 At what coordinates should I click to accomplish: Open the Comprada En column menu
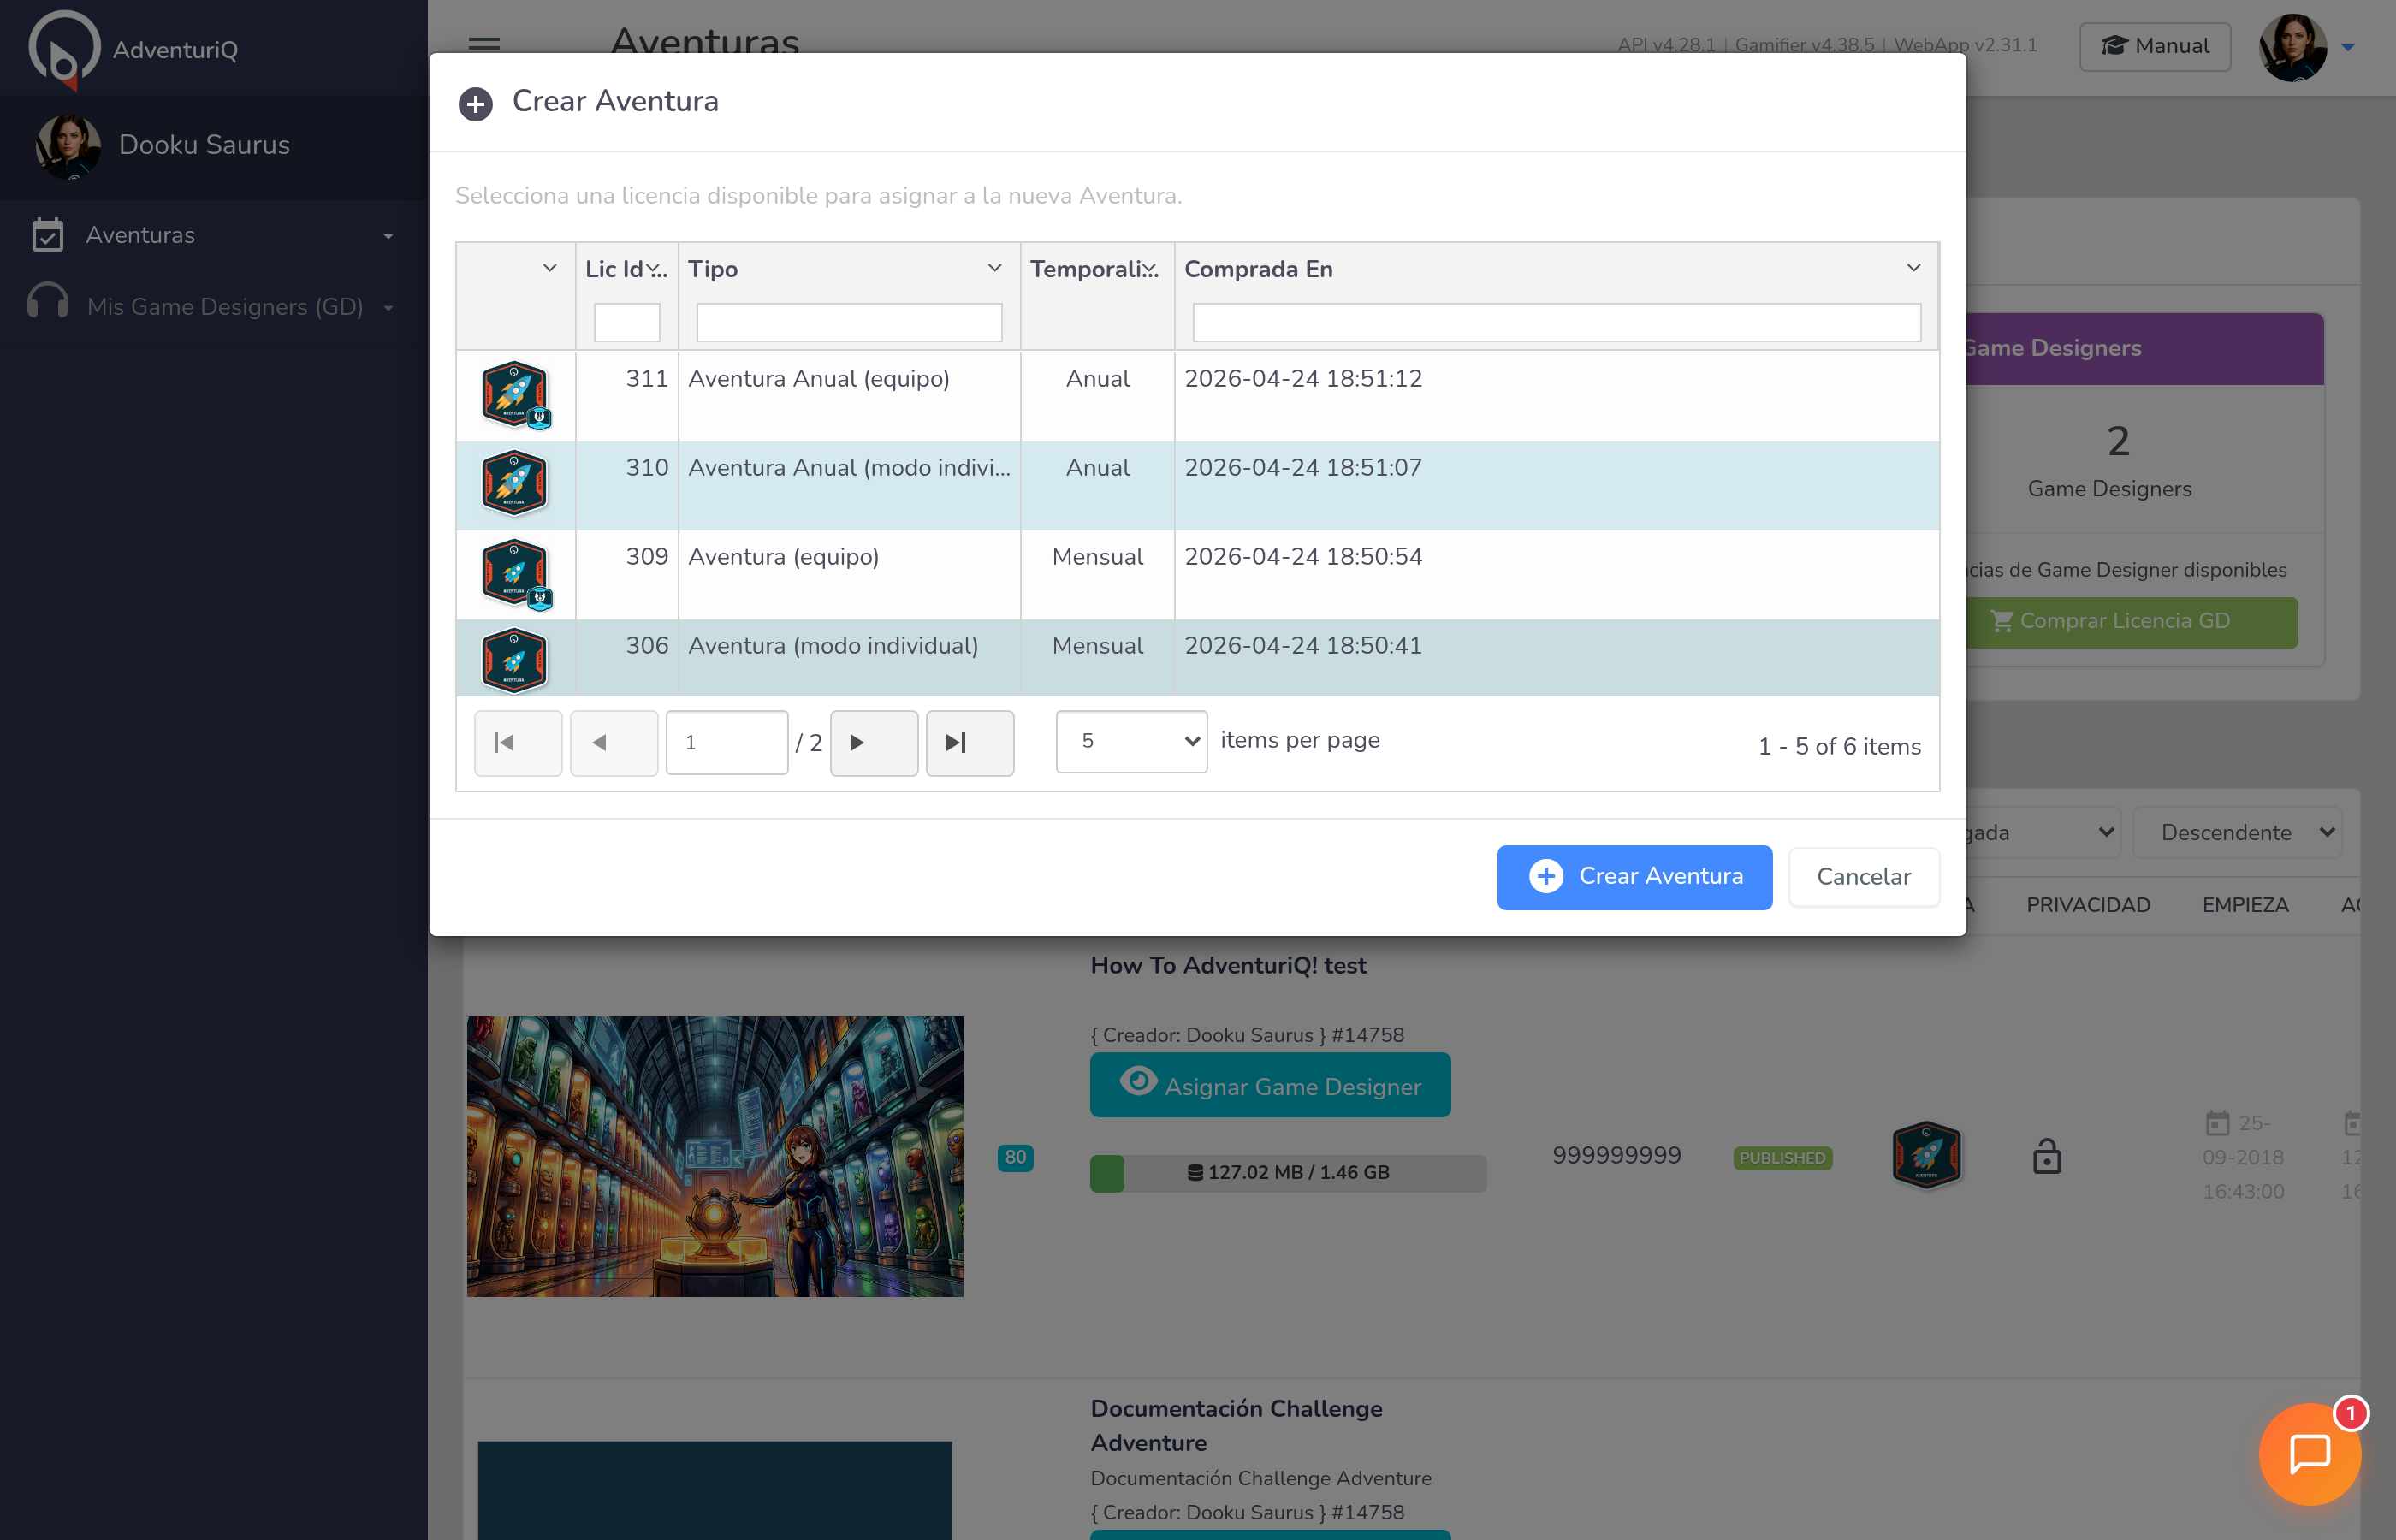(x=1913, y=268)
